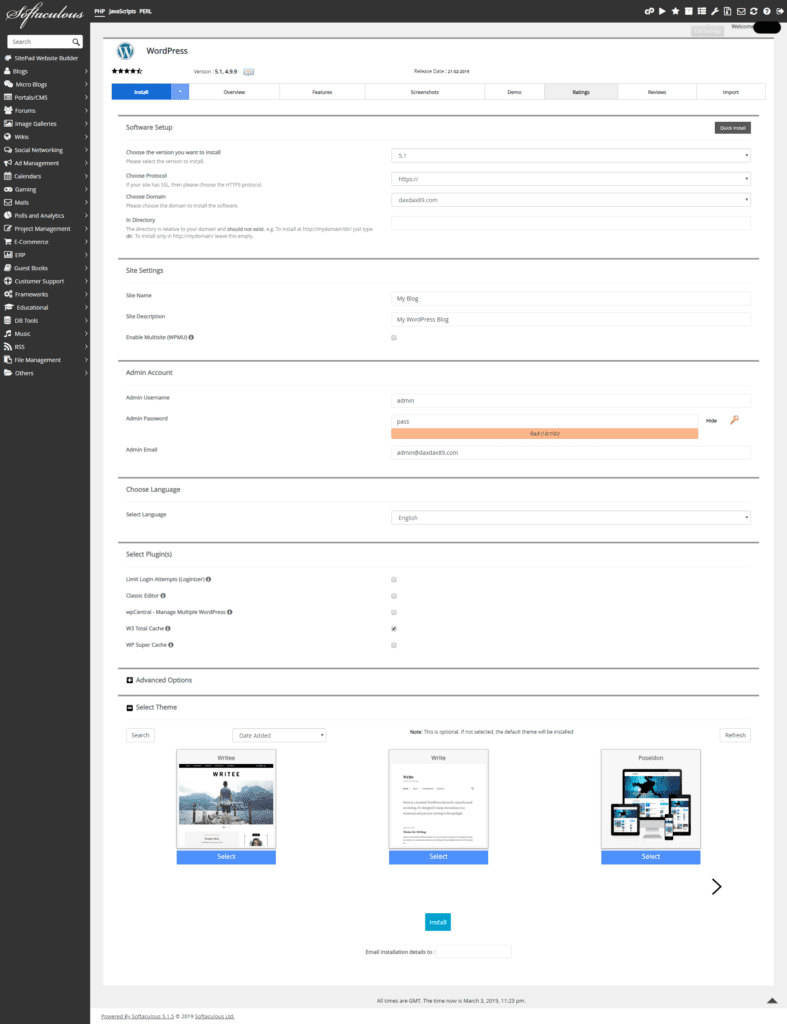Open the Choose Protocol dropdown
Screen dimensions: 787x1024
pyautogui.click(x=571, y=178)
